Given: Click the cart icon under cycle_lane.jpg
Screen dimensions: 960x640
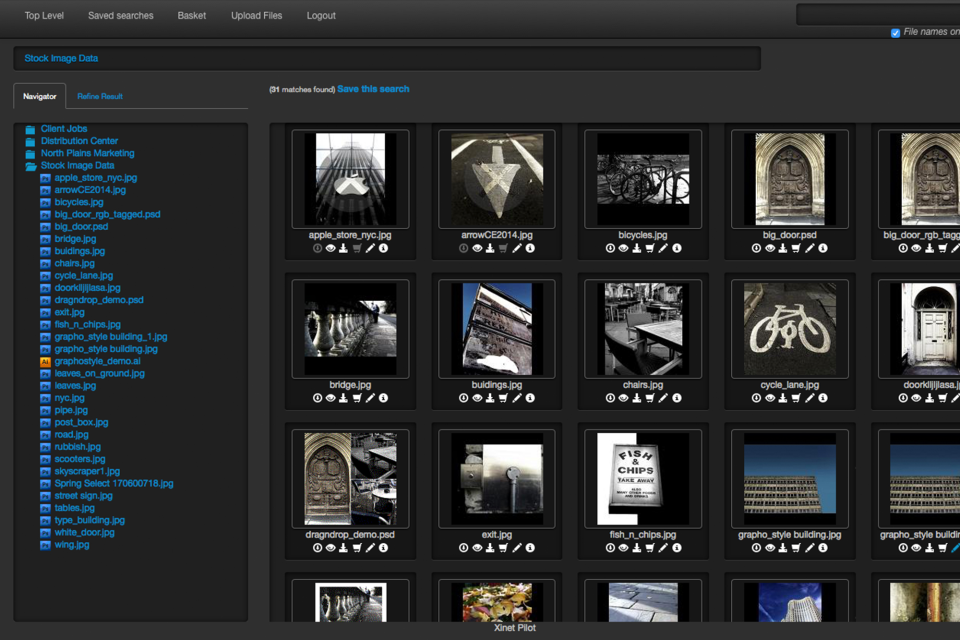Looking at the screenshot, I should point(796,398).
